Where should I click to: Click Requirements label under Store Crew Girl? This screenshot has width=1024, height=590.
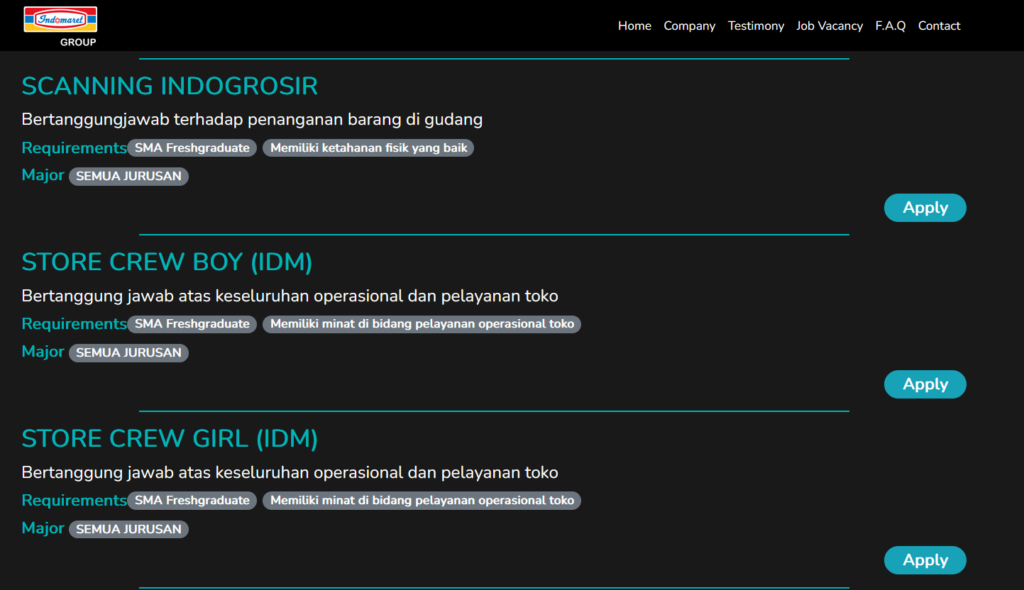(x=74, y=500)
